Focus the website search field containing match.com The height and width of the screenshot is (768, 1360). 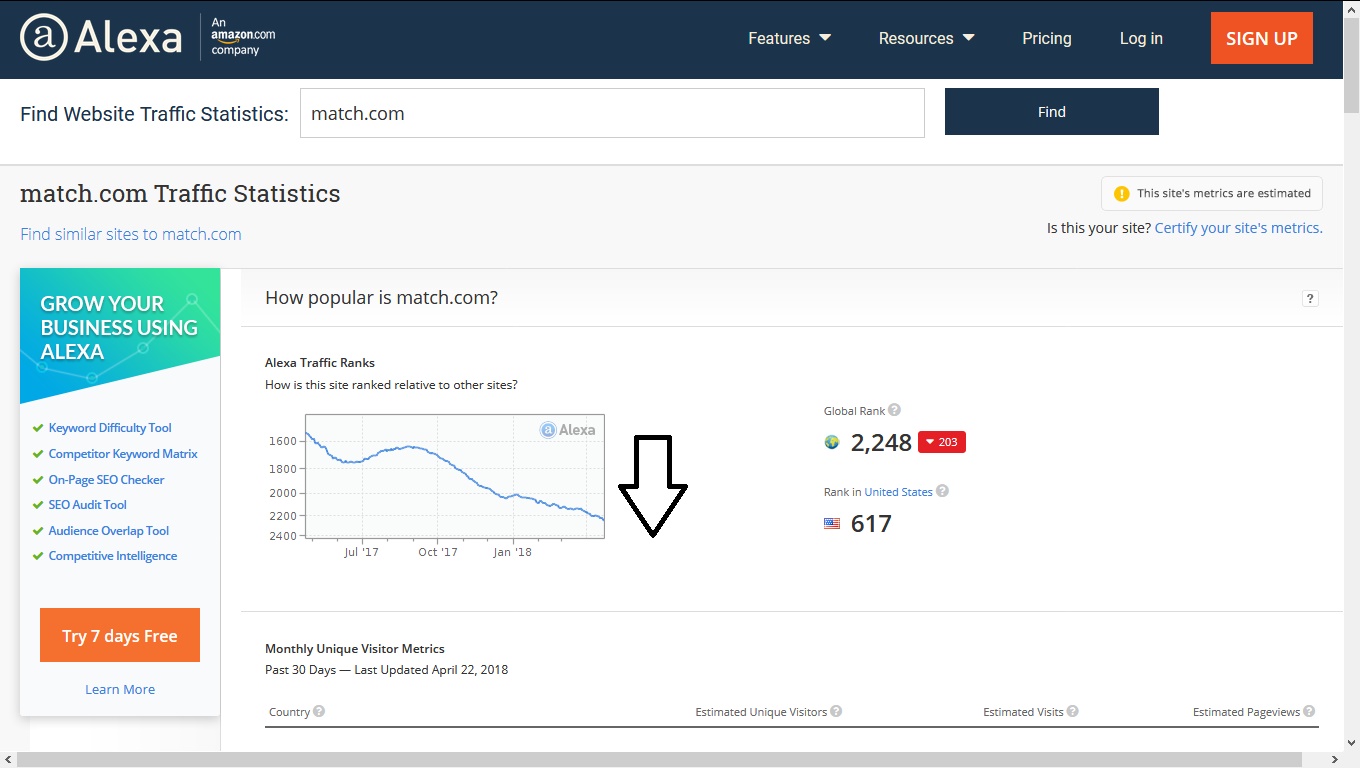(612, 113)
